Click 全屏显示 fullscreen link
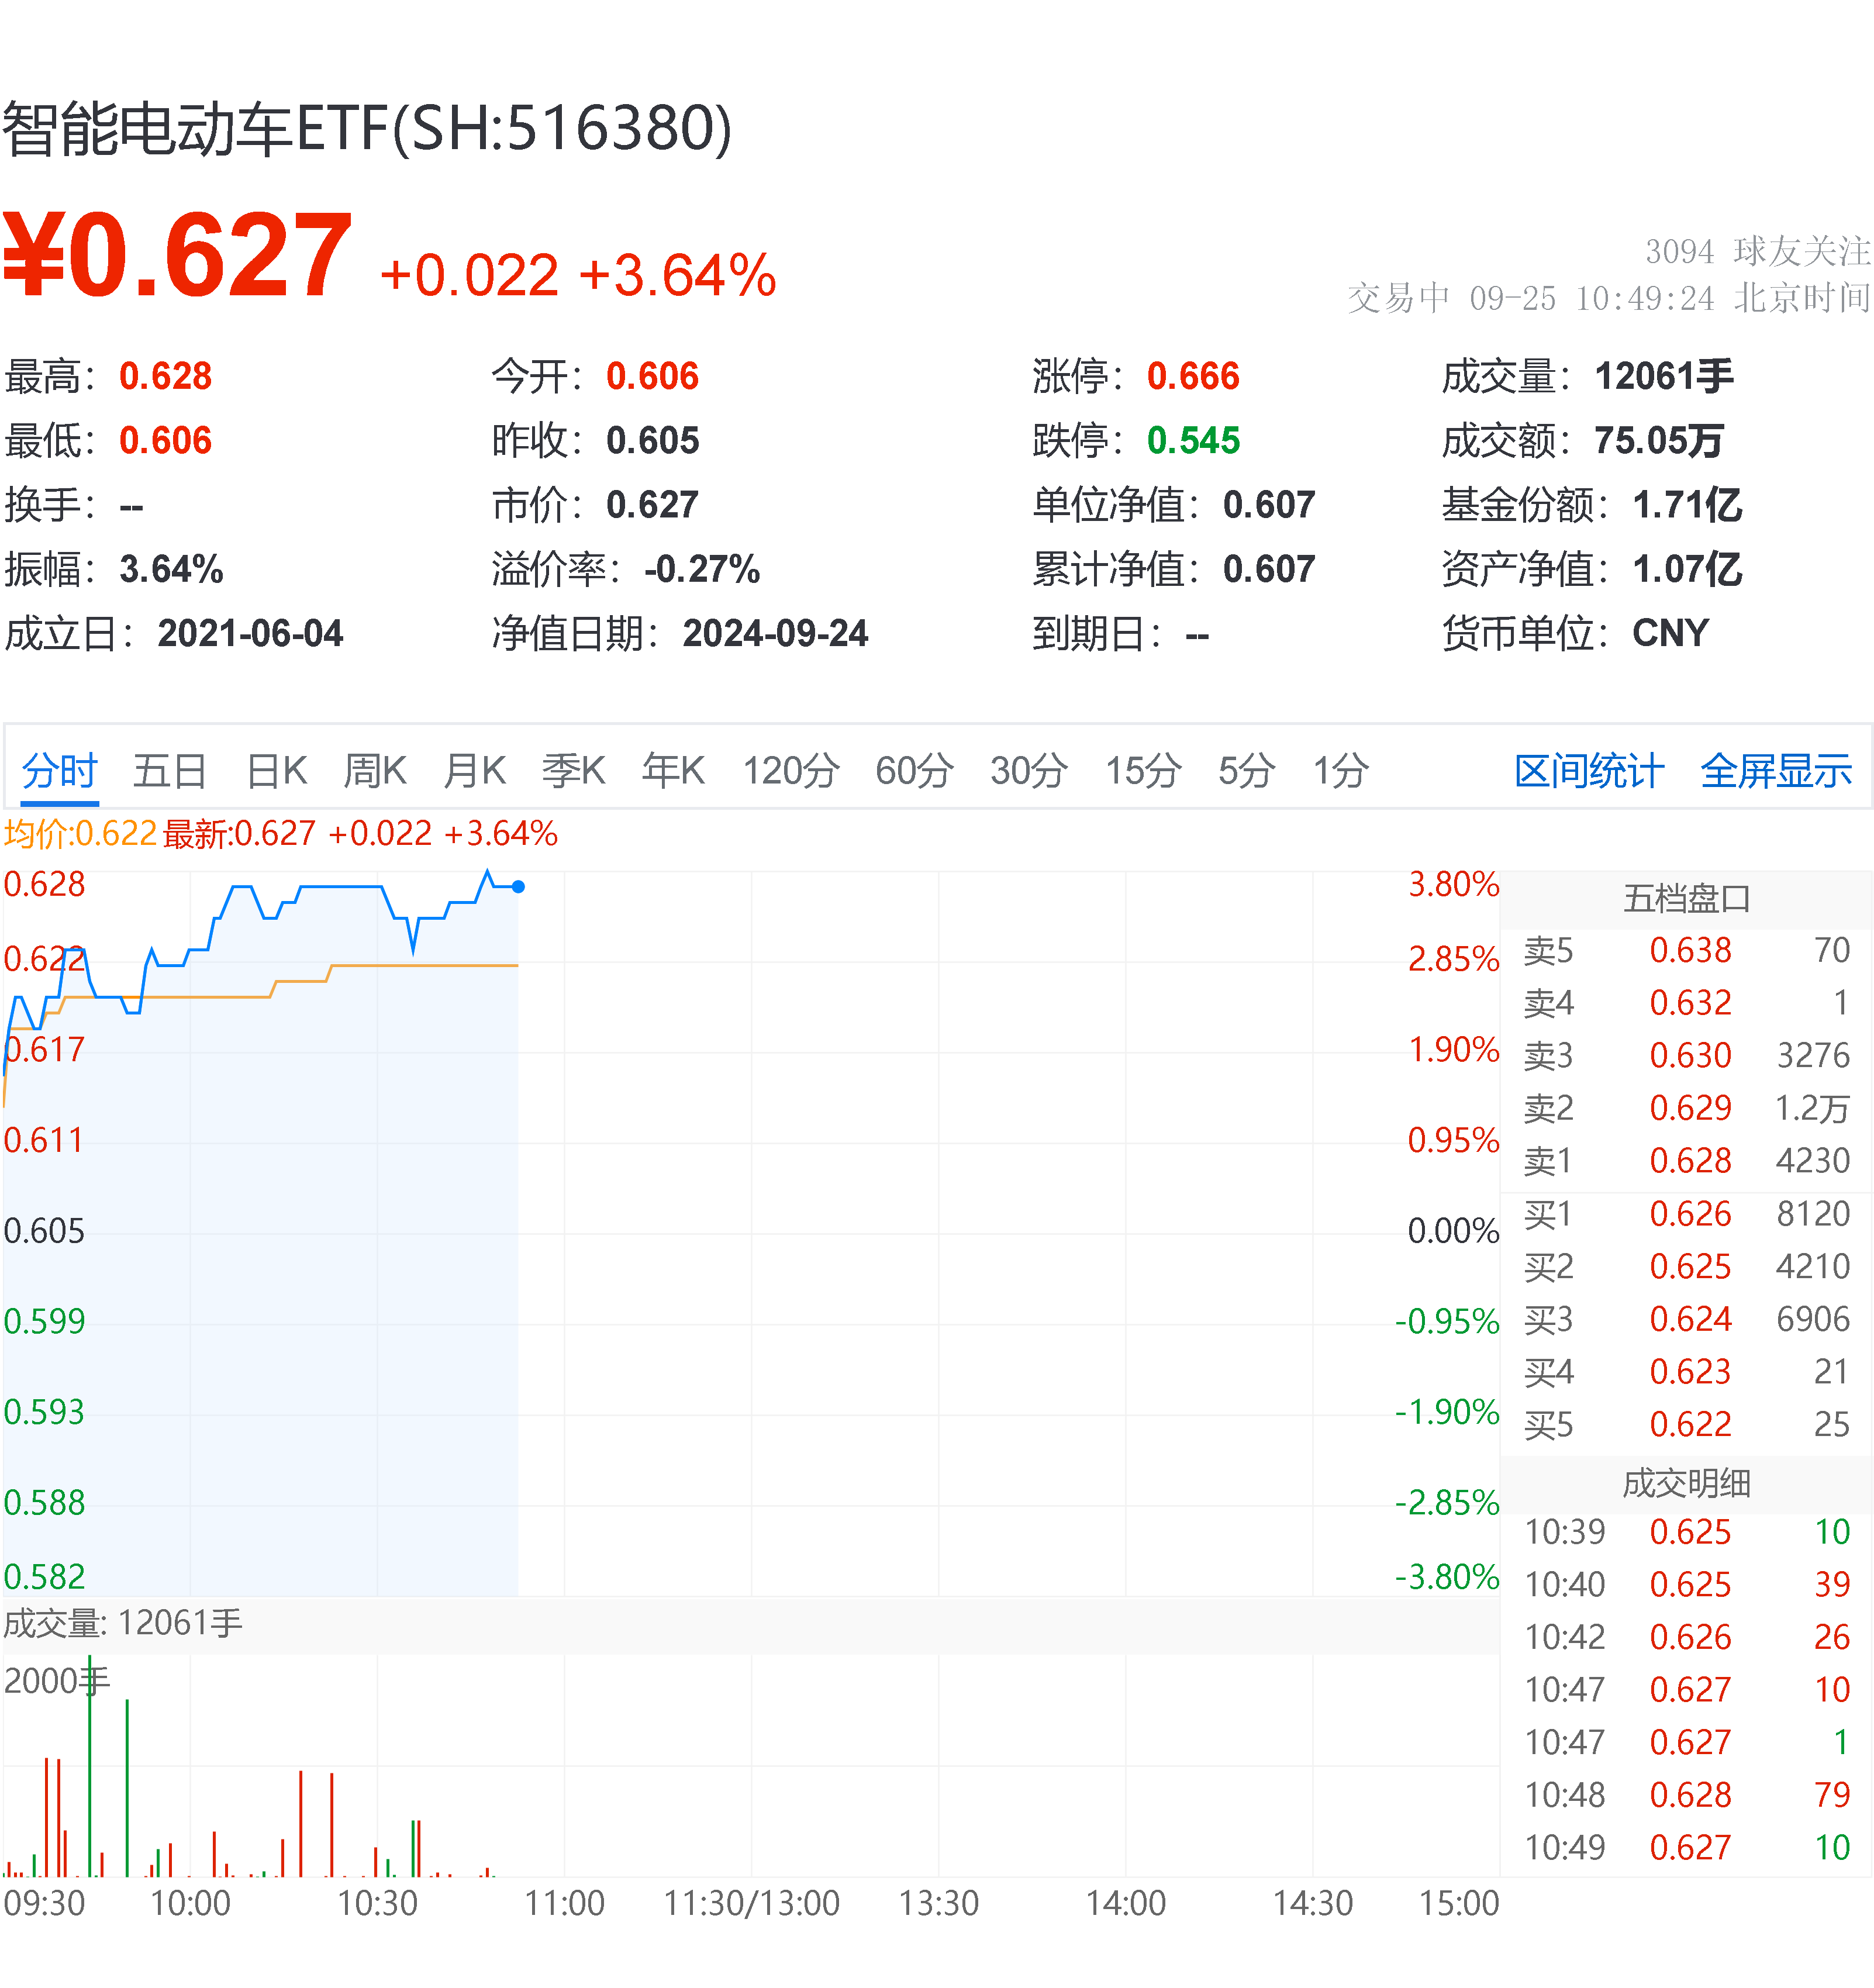This screenshot has height=1988, width=1874. [1776, 771]
